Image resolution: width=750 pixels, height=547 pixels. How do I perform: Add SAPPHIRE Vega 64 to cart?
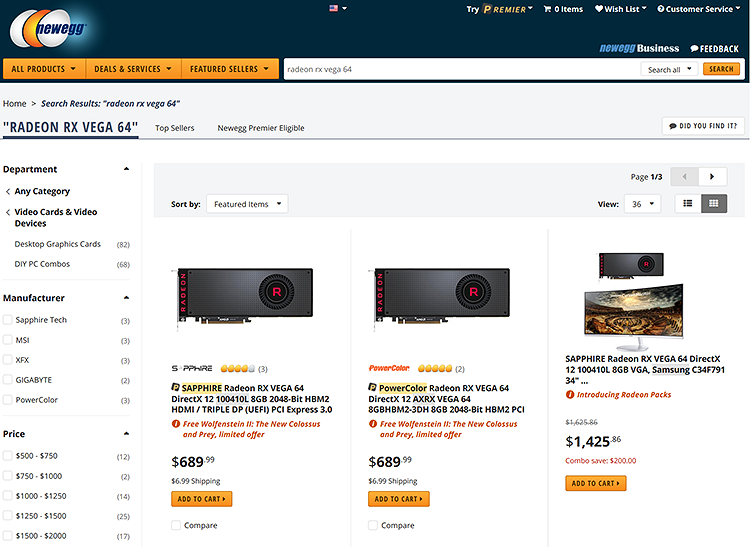pos(201,499)
